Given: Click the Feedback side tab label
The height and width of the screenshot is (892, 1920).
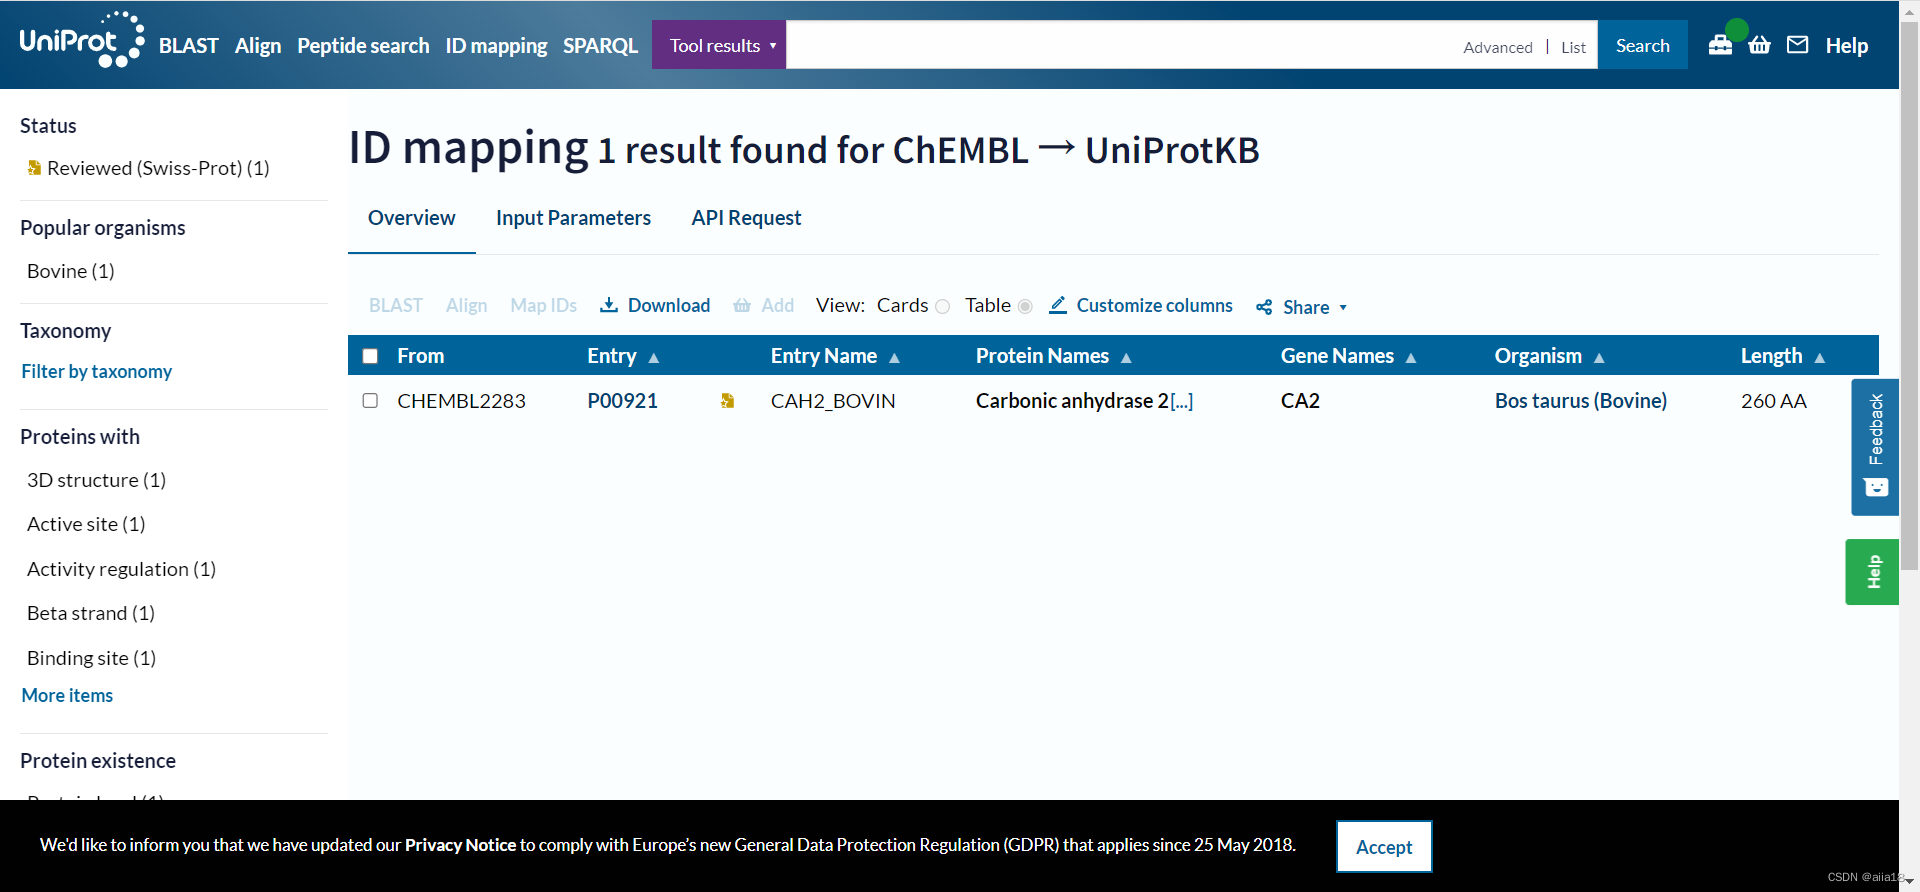Looking at the screenshot, I should pos(1876,429).
